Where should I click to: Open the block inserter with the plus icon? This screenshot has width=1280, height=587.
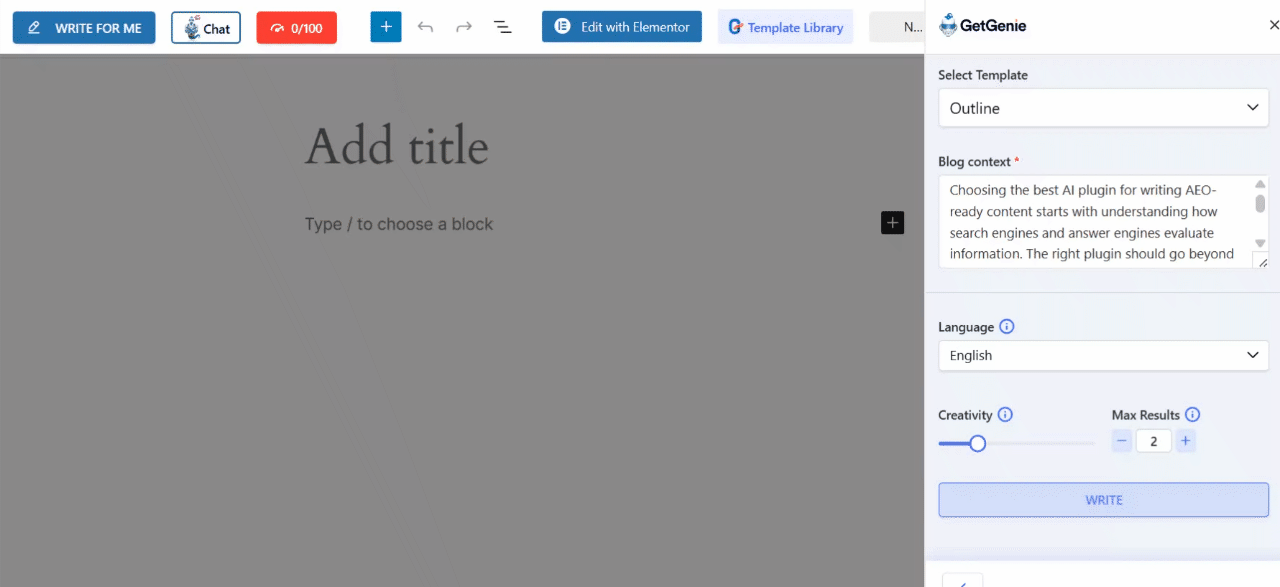tap(386, 26)
